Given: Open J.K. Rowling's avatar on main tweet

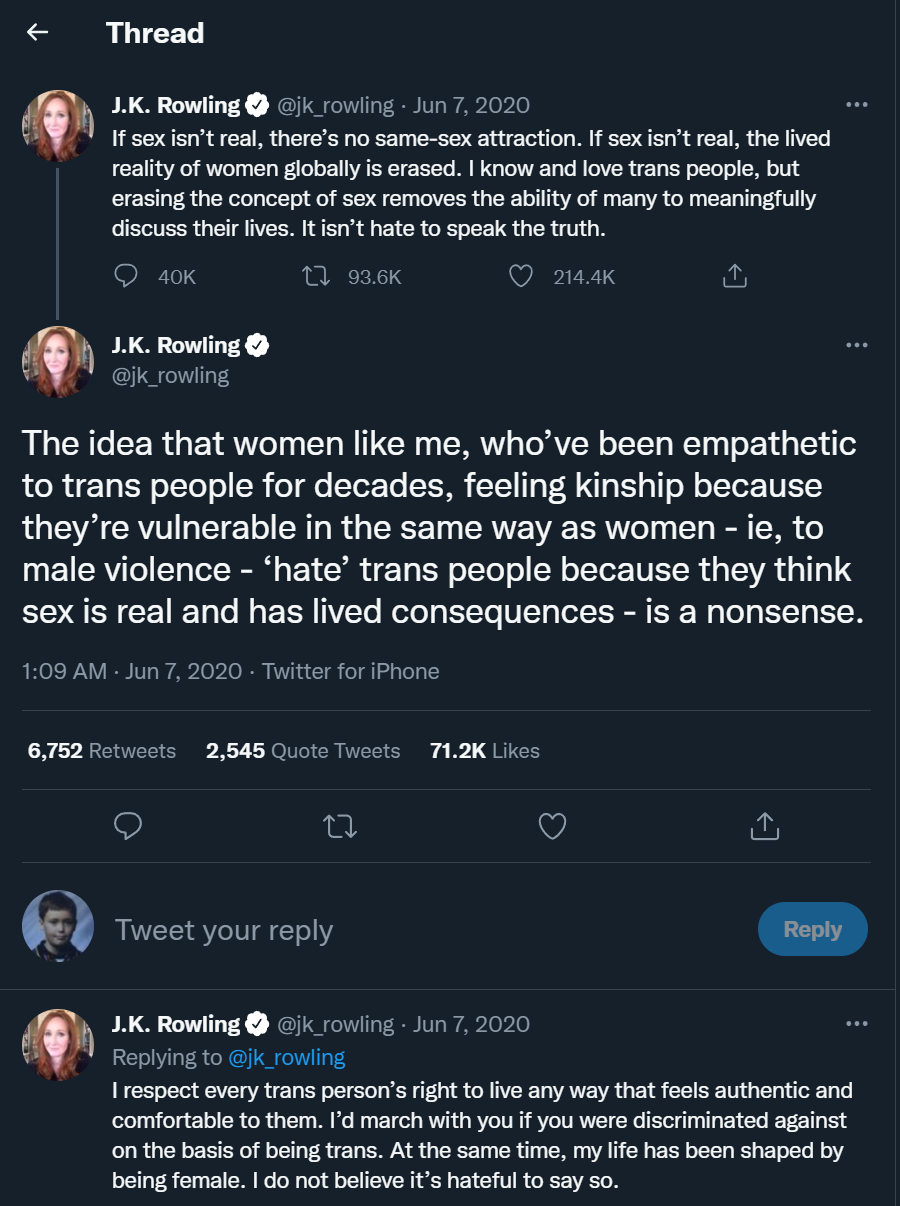Looking at the screenshot, I should (58, 362).
